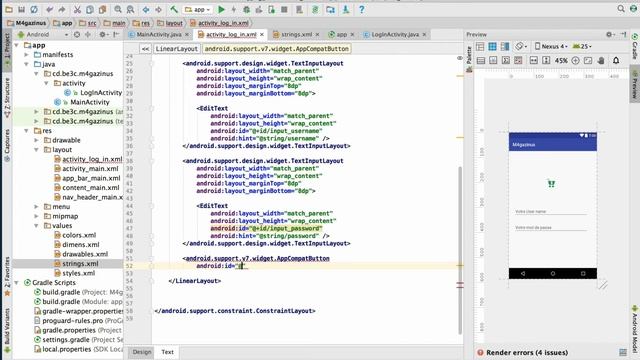This screenshot has width=640, height=360.
Task: Switch preview to Design view mode
Action: pyautogui.click(x=480, y=47)
